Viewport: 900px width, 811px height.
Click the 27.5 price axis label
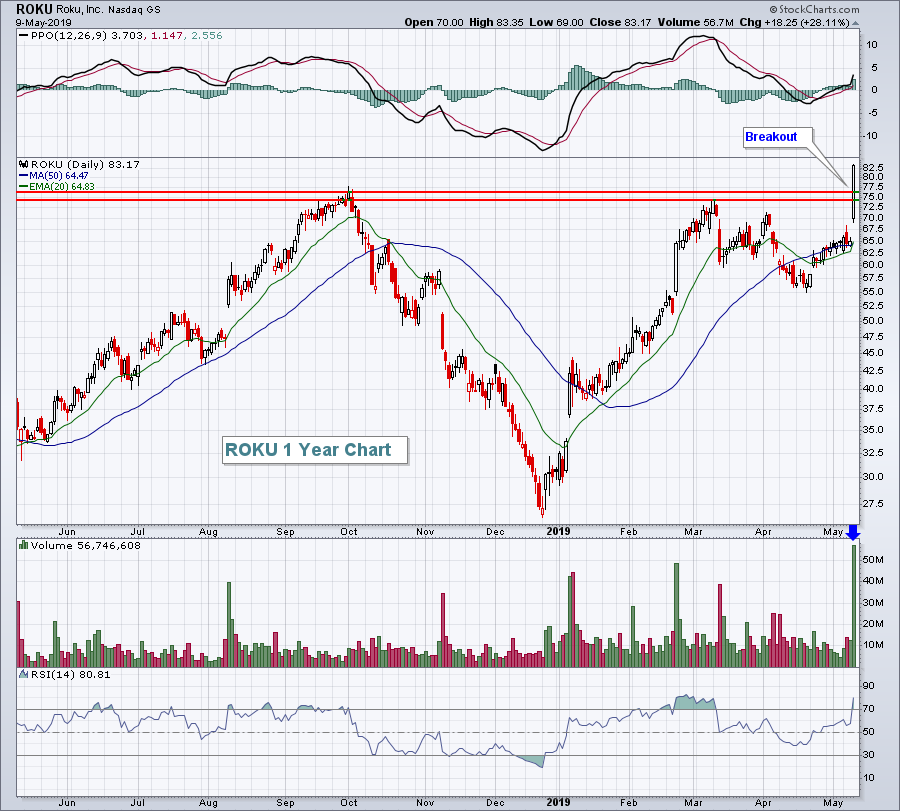pyautogui.click(x=872, y=503)
